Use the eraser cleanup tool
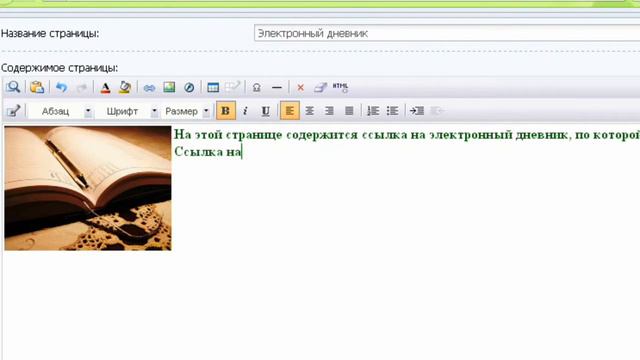 pos(320,87)
